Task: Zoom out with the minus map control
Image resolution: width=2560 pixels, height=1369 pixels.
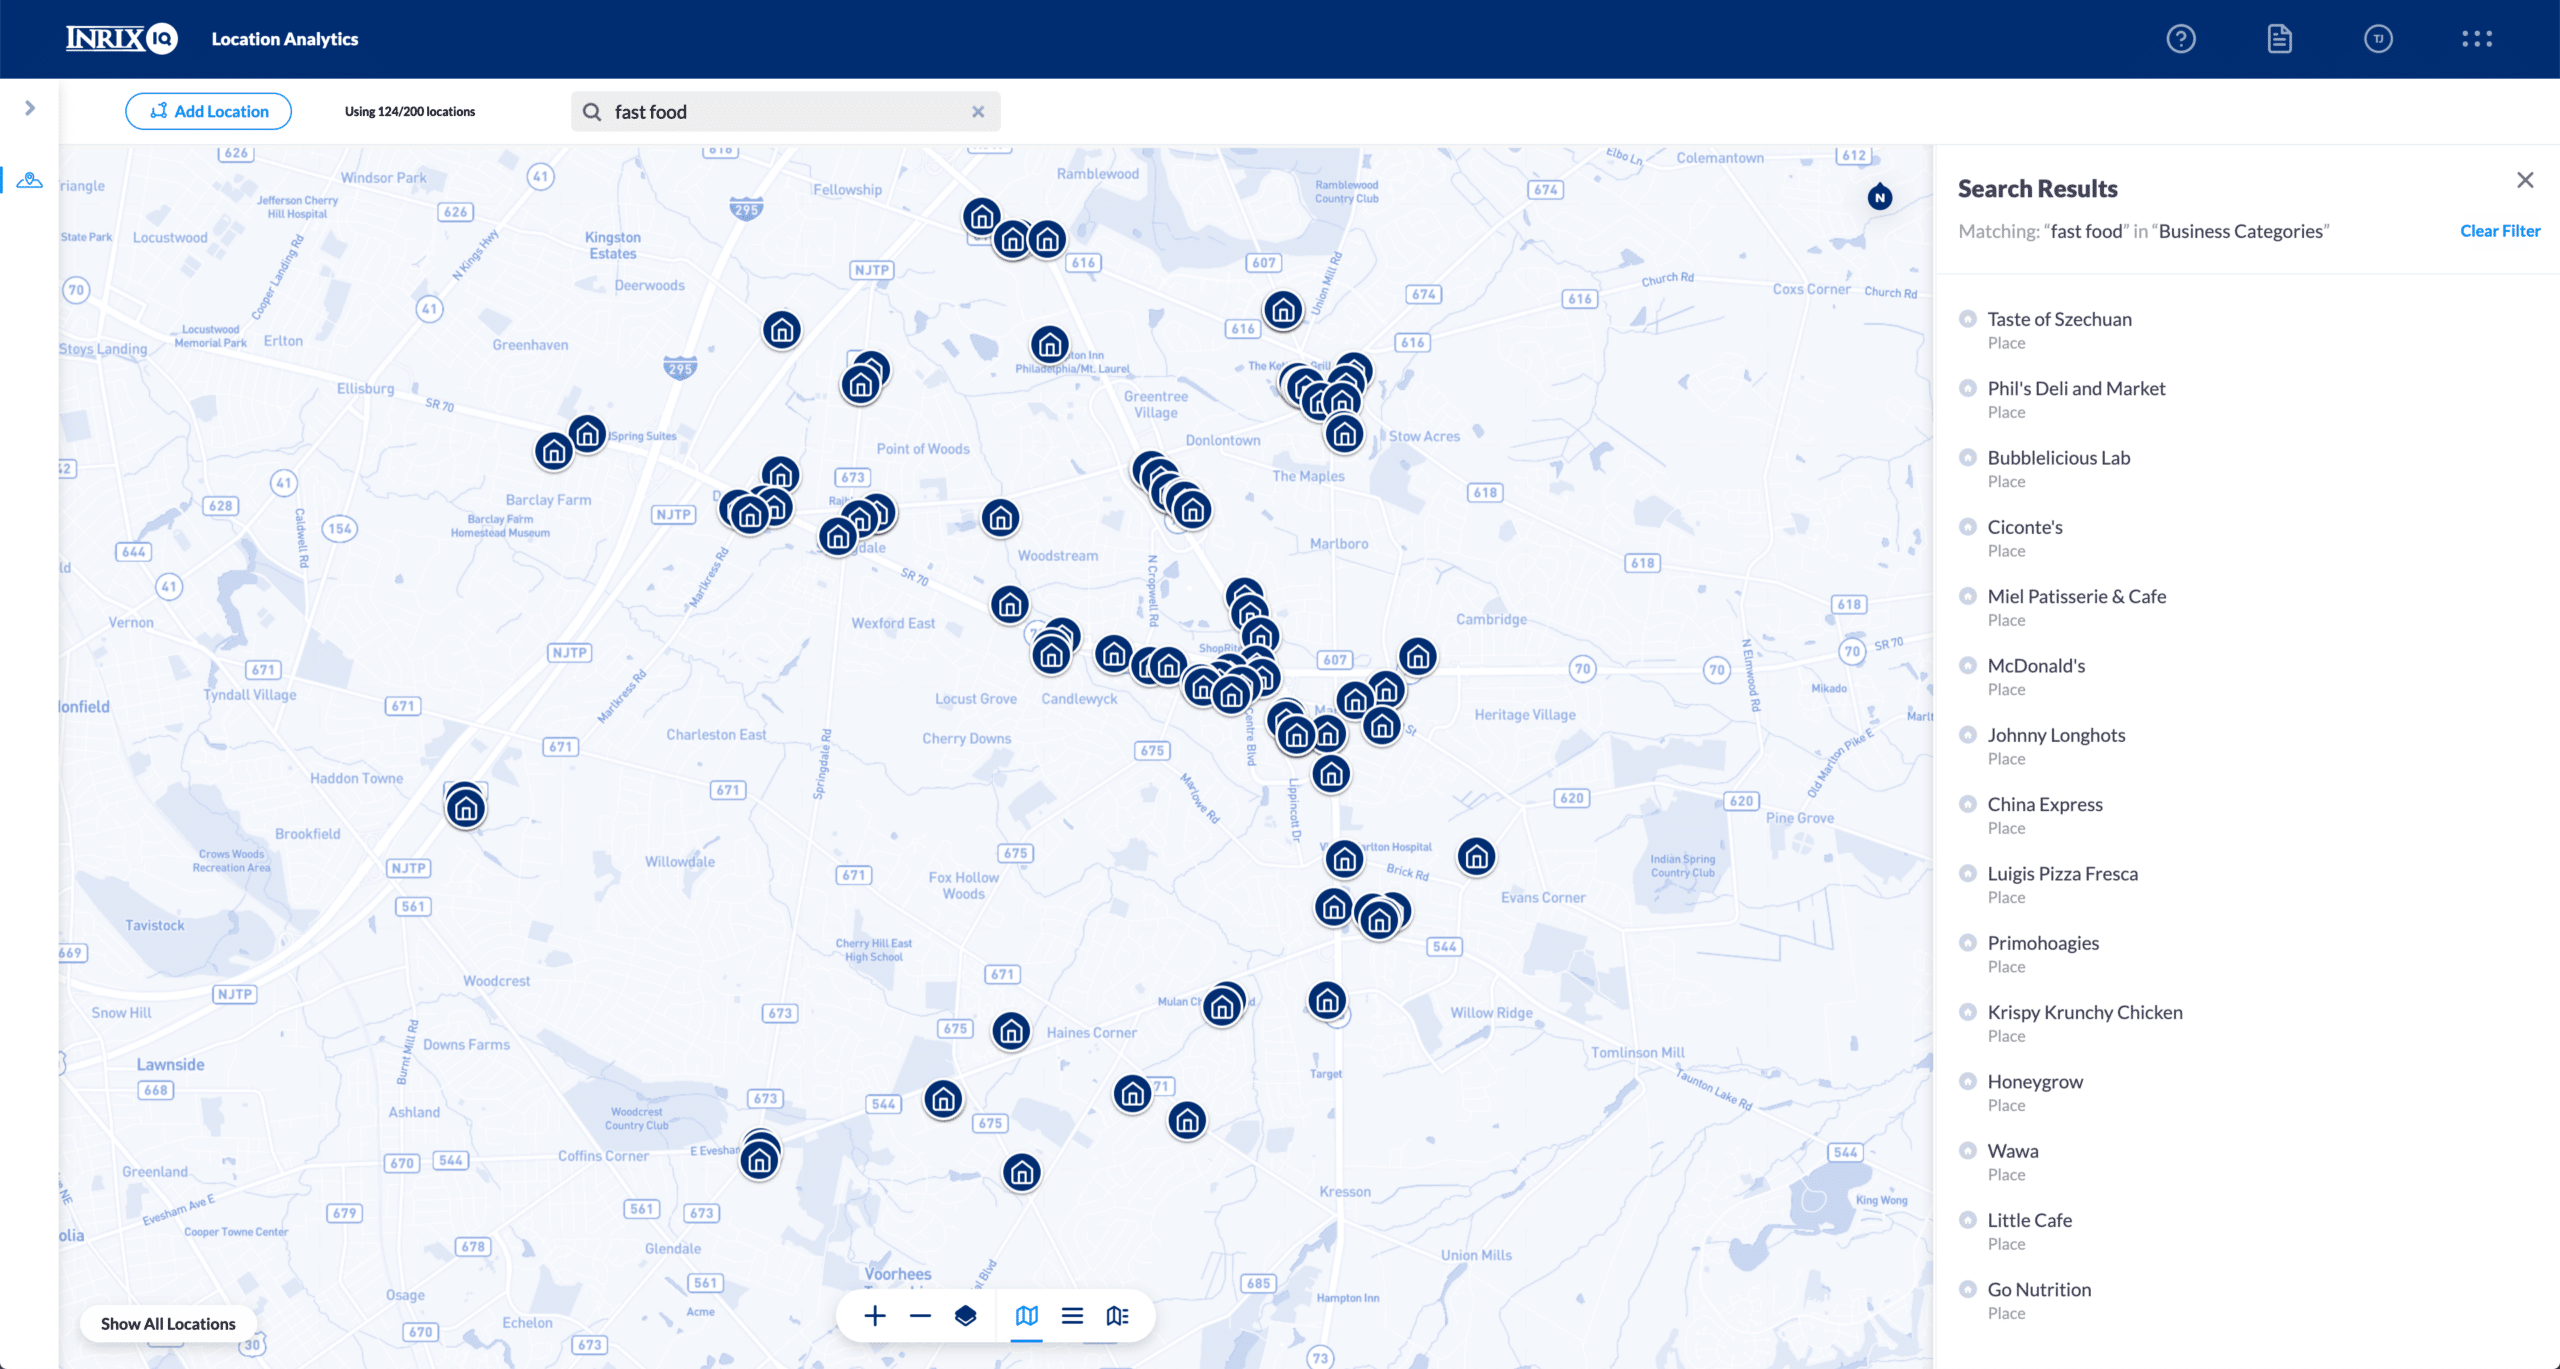Action: 920,1316
